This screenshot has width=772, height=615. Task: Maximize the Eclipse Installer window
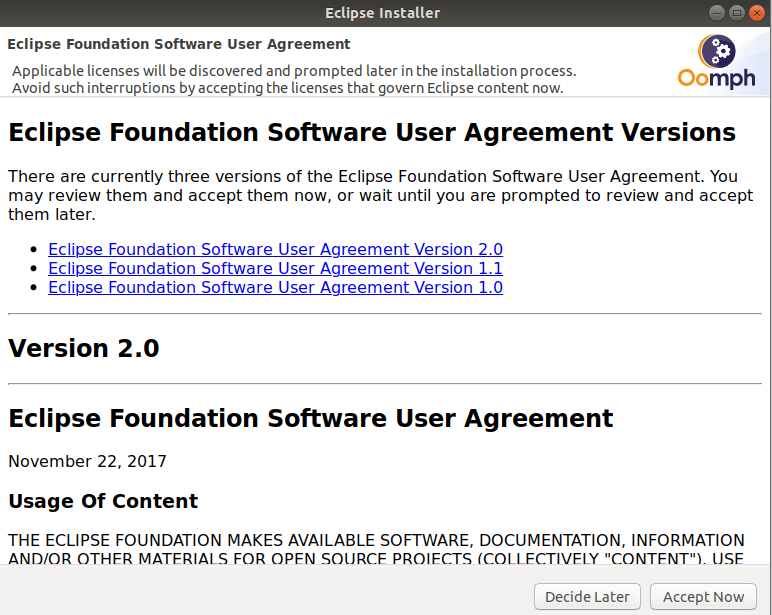[x=737, y=13]
